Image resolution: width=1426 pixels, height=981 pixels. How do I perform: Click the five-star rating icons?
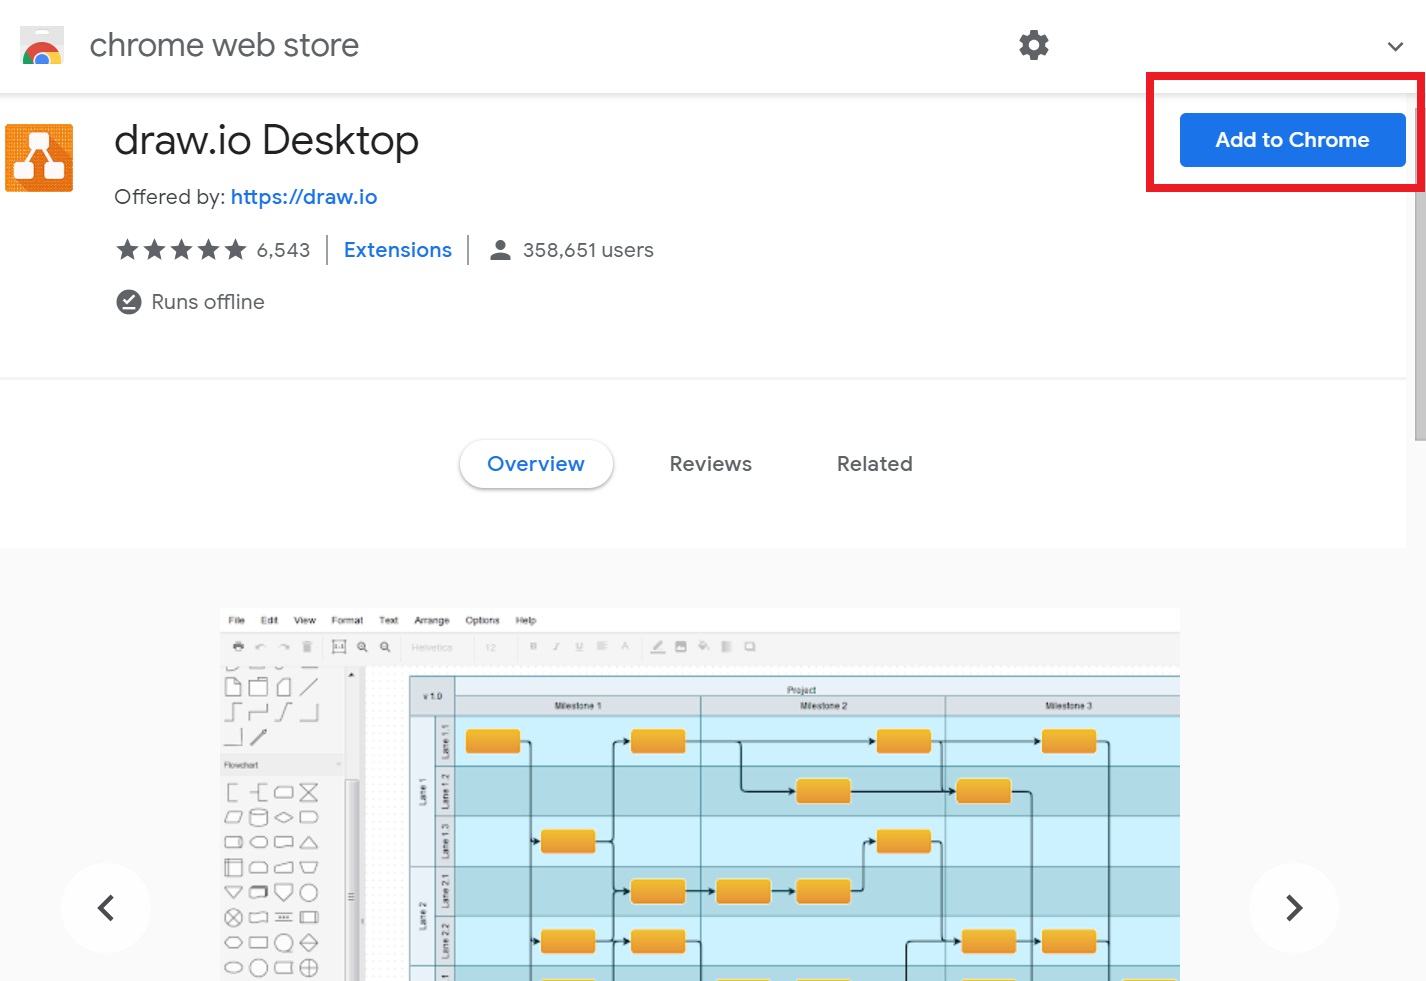tap(181, 250)
